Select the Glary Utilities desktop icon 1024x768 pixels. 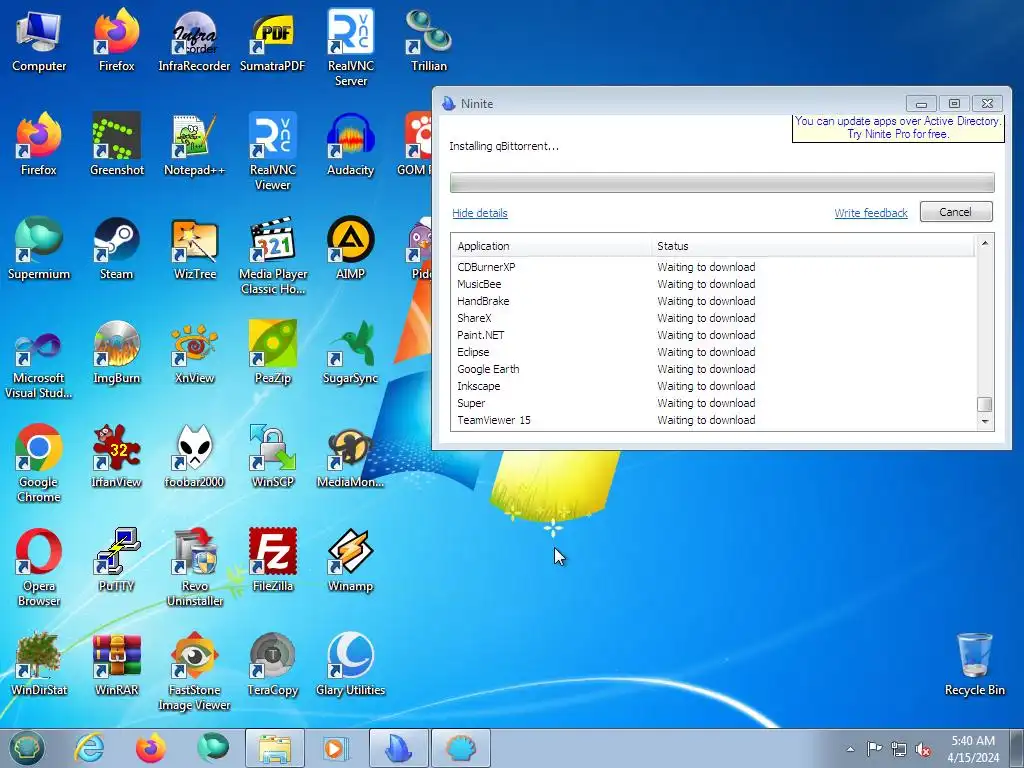[351, 664]
